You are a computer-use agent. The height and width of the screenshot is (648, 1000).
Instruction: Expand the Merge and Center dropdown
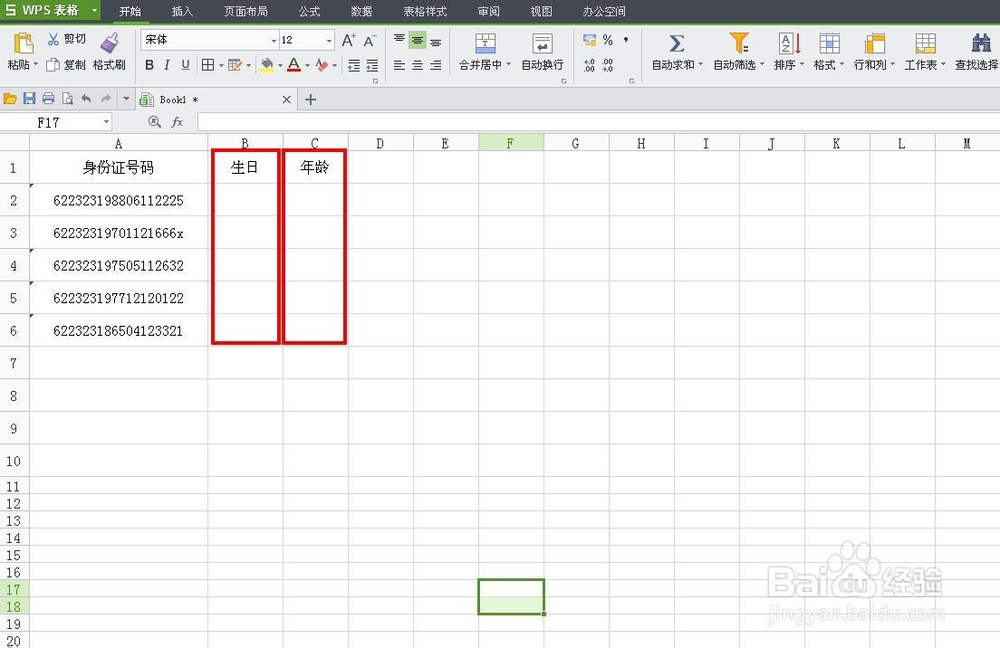pyautogui.click(x=508, y=64)
